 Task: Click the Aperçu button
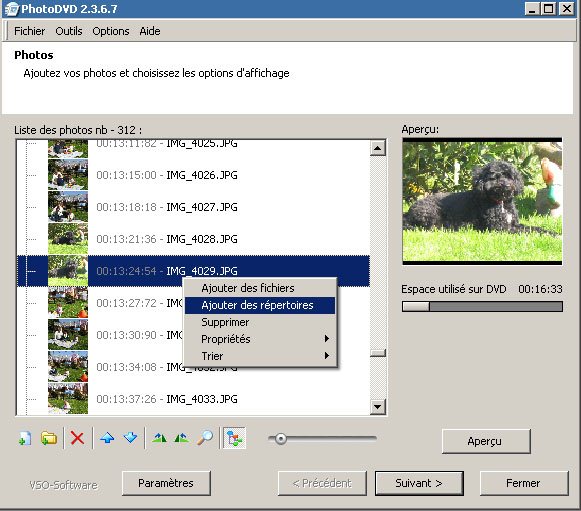click(486, 441)
